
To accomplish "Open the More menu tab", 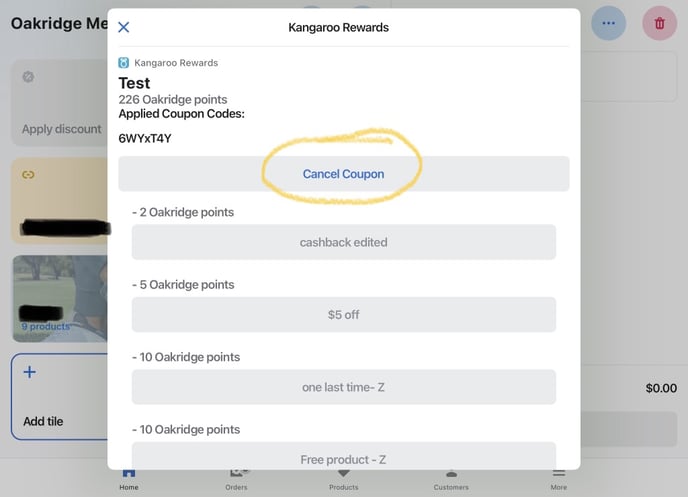I will tap(559, 479).
